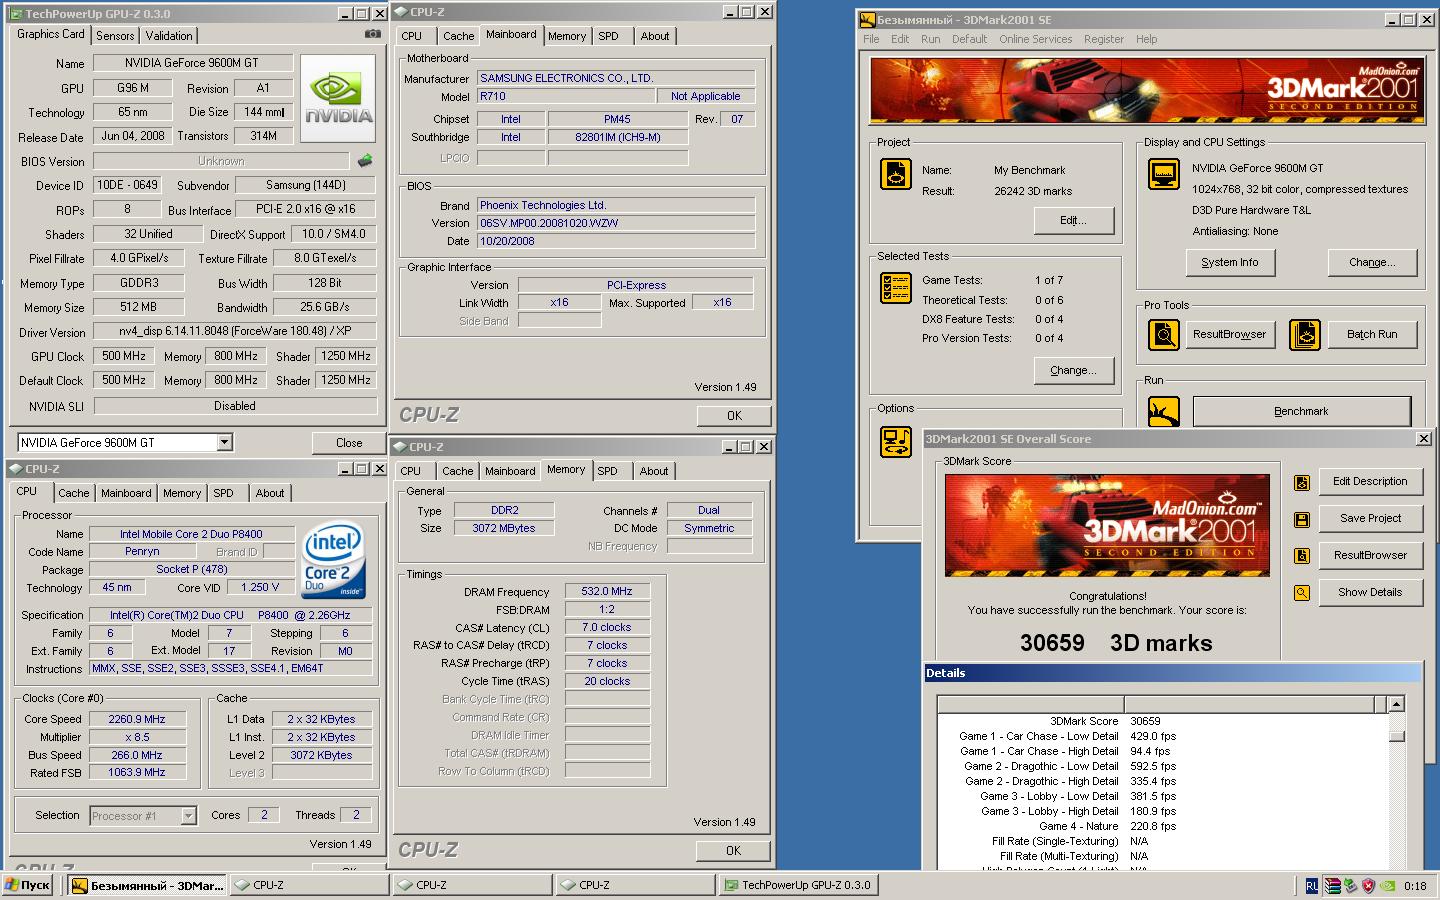1440x900 pixels.
Task: Click the NVIDIA tray icon
Action: [x=1389, y=885]
